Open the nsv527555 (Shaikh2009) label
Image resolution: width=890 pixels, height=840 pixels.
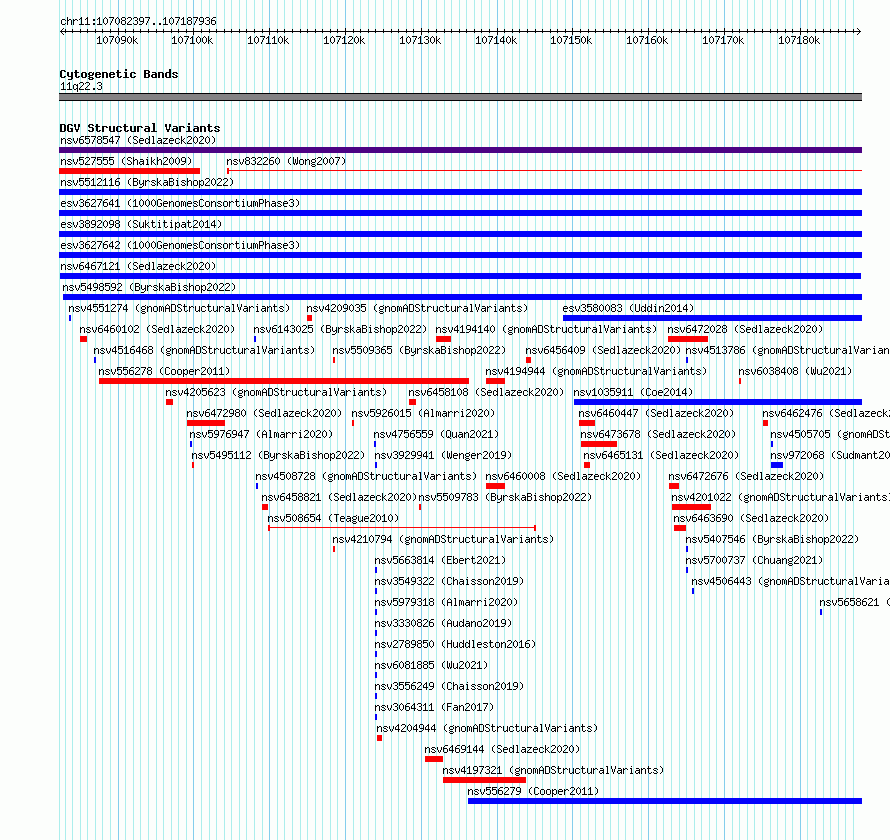[126, 161]
